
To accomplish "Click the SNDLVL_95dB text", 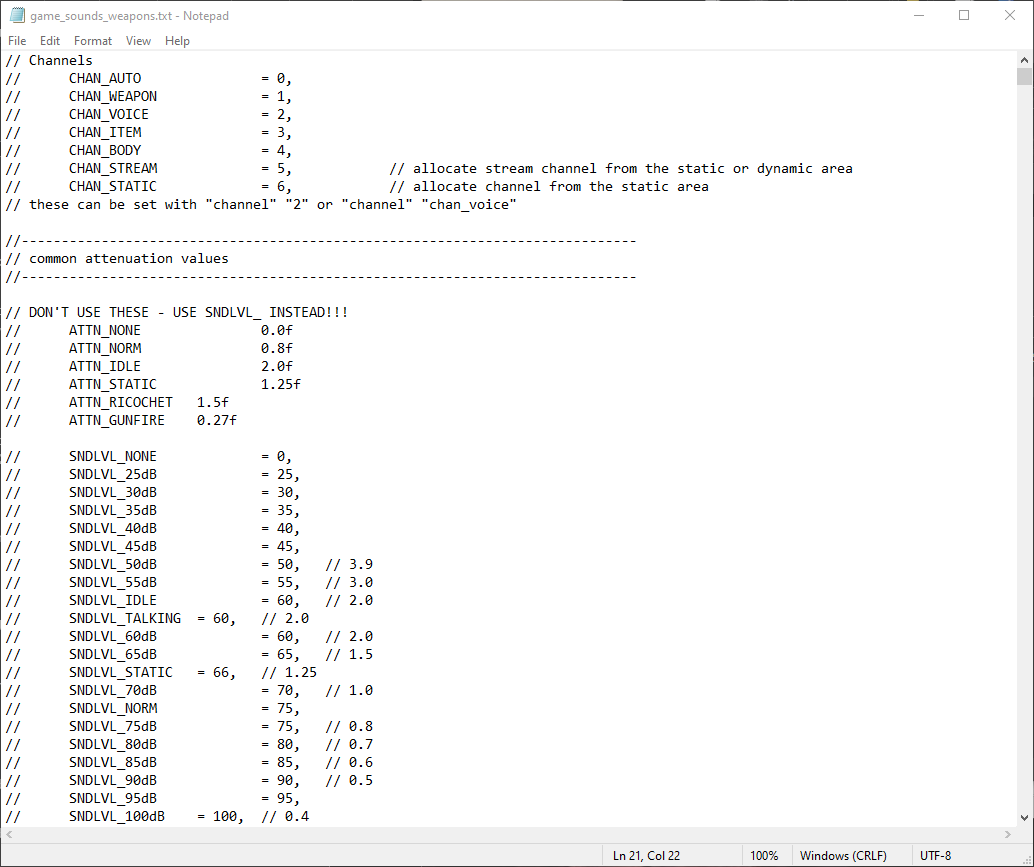I will point(113,798).
